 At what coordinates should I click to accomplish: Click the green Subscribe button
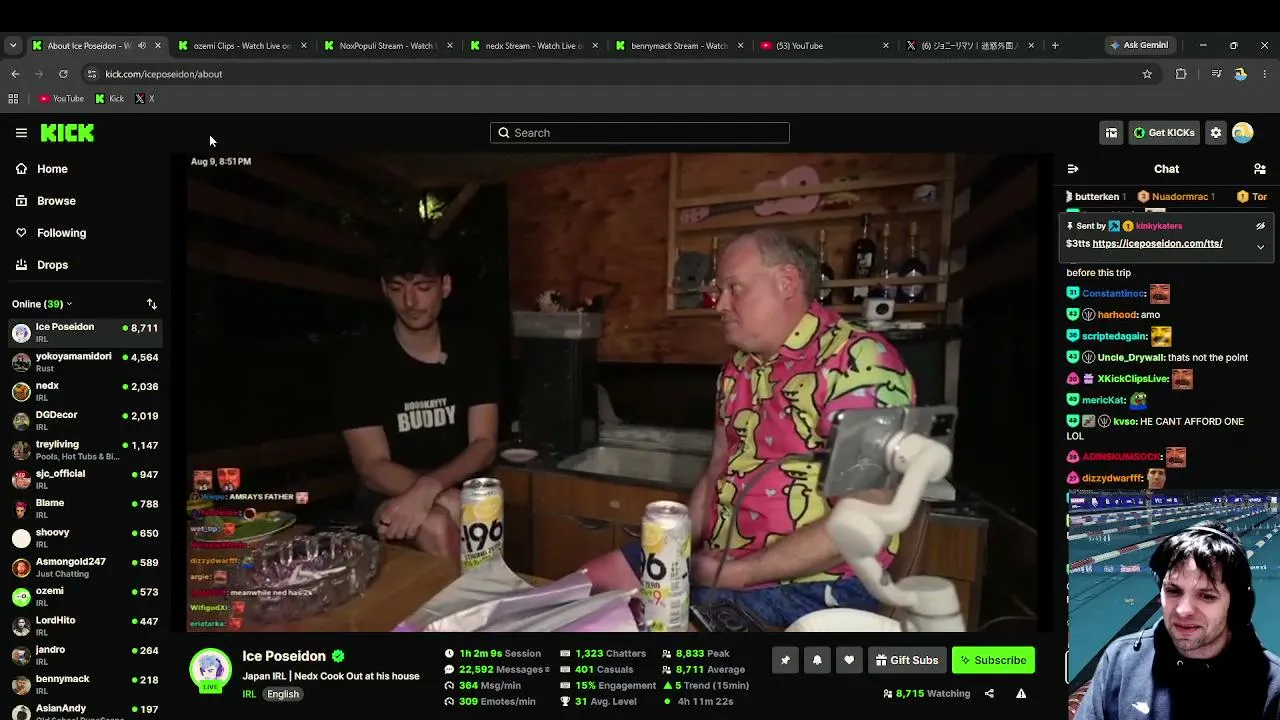tap(993, 660)
